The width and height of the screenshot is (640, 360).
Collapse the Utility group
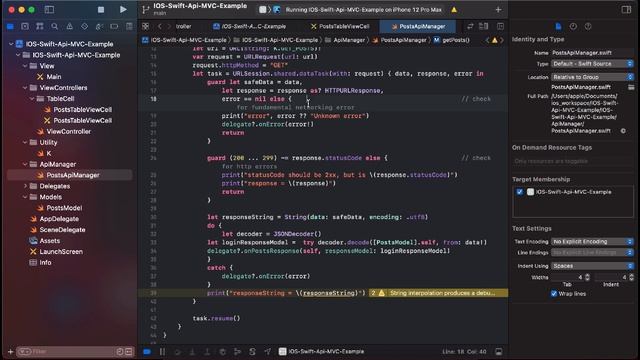[x=25, y=142]
